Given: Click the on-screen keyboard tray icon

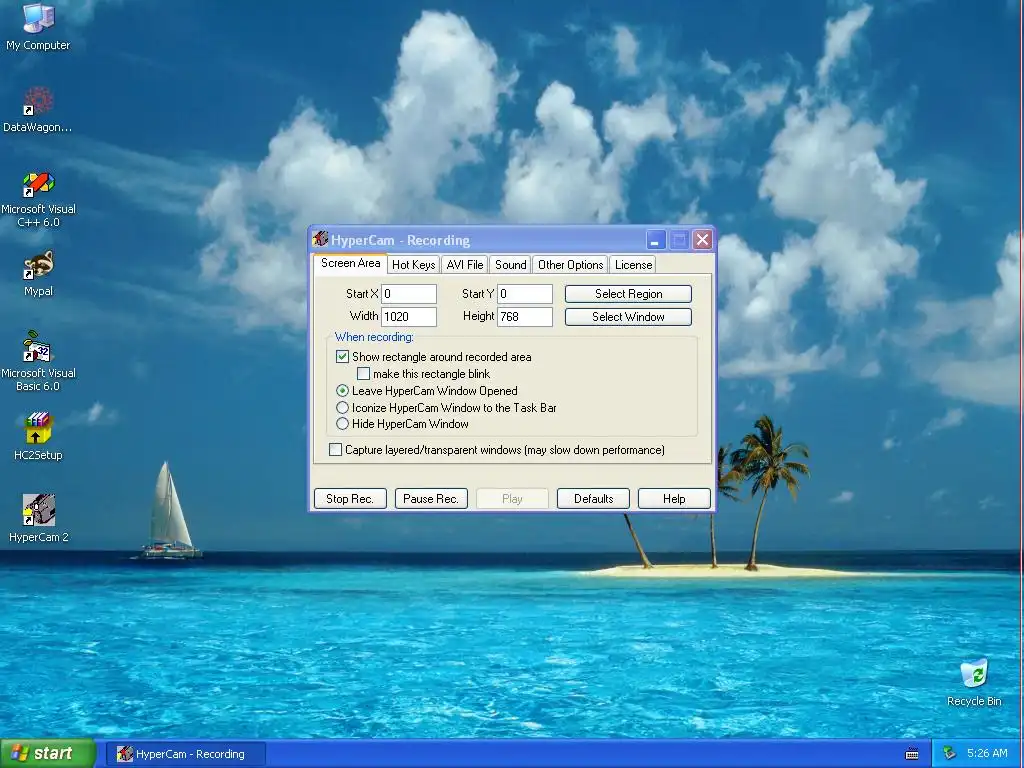Looking at the screenshot, I should [912, 754].
